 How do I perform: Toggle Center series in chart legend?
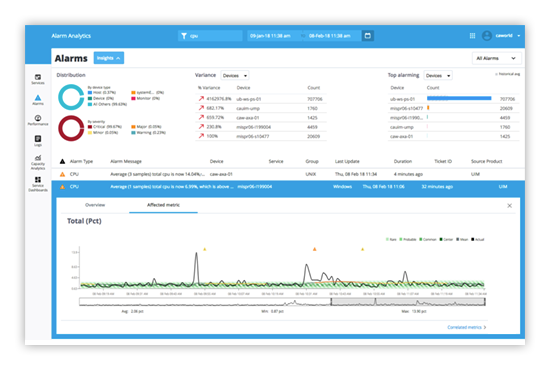point(446,240)
